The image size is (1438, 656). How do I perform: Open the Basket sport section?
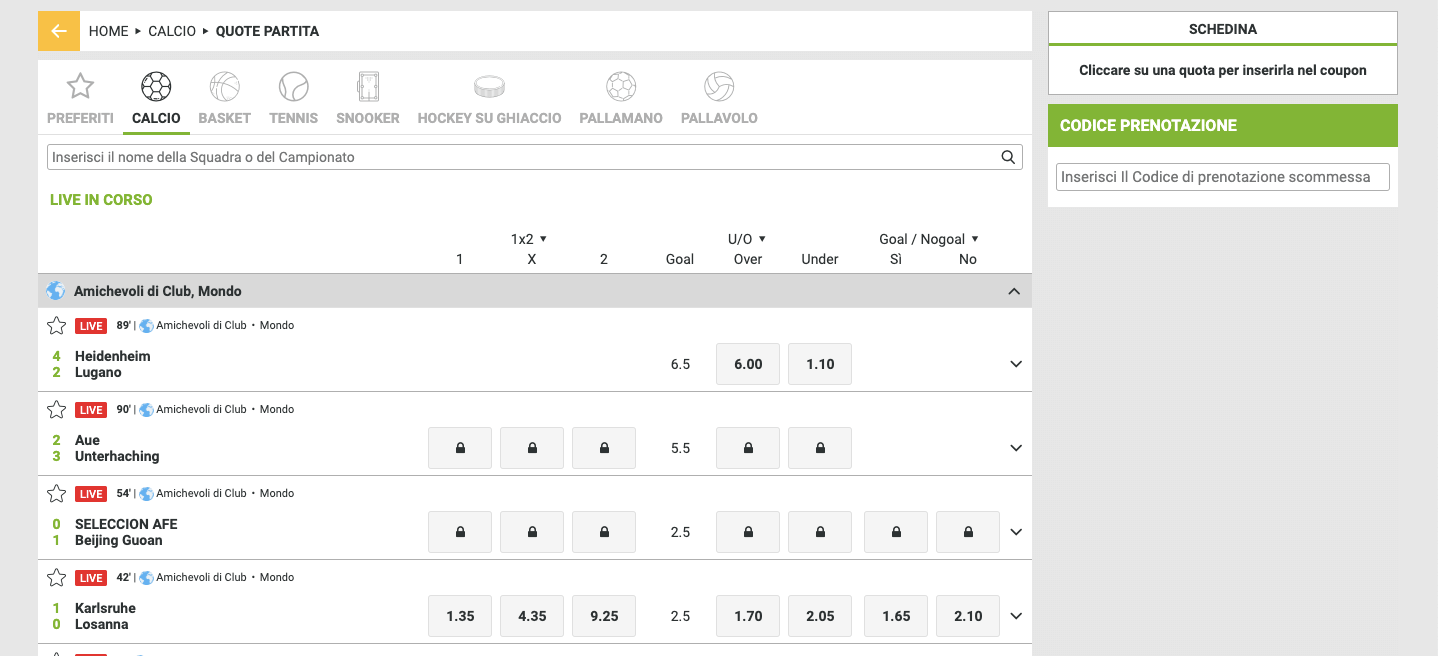point(224,86)
